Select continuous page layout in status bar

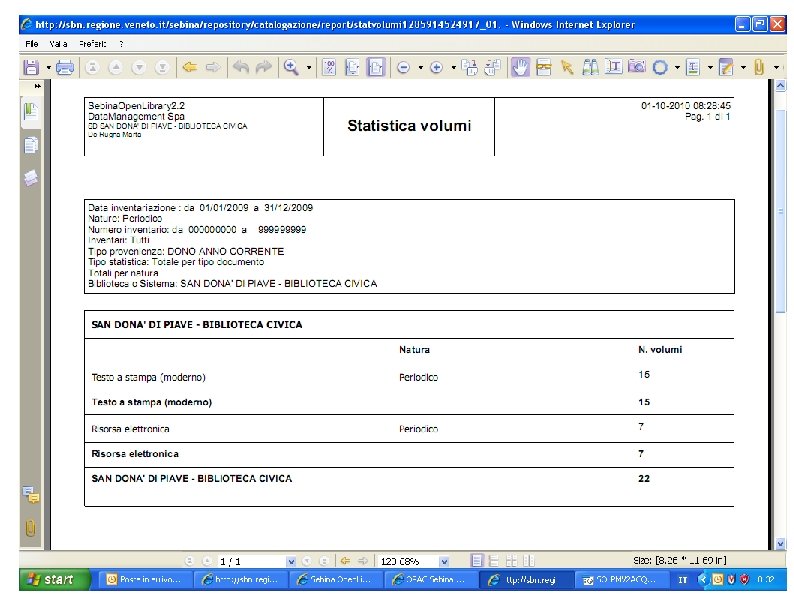494,561
